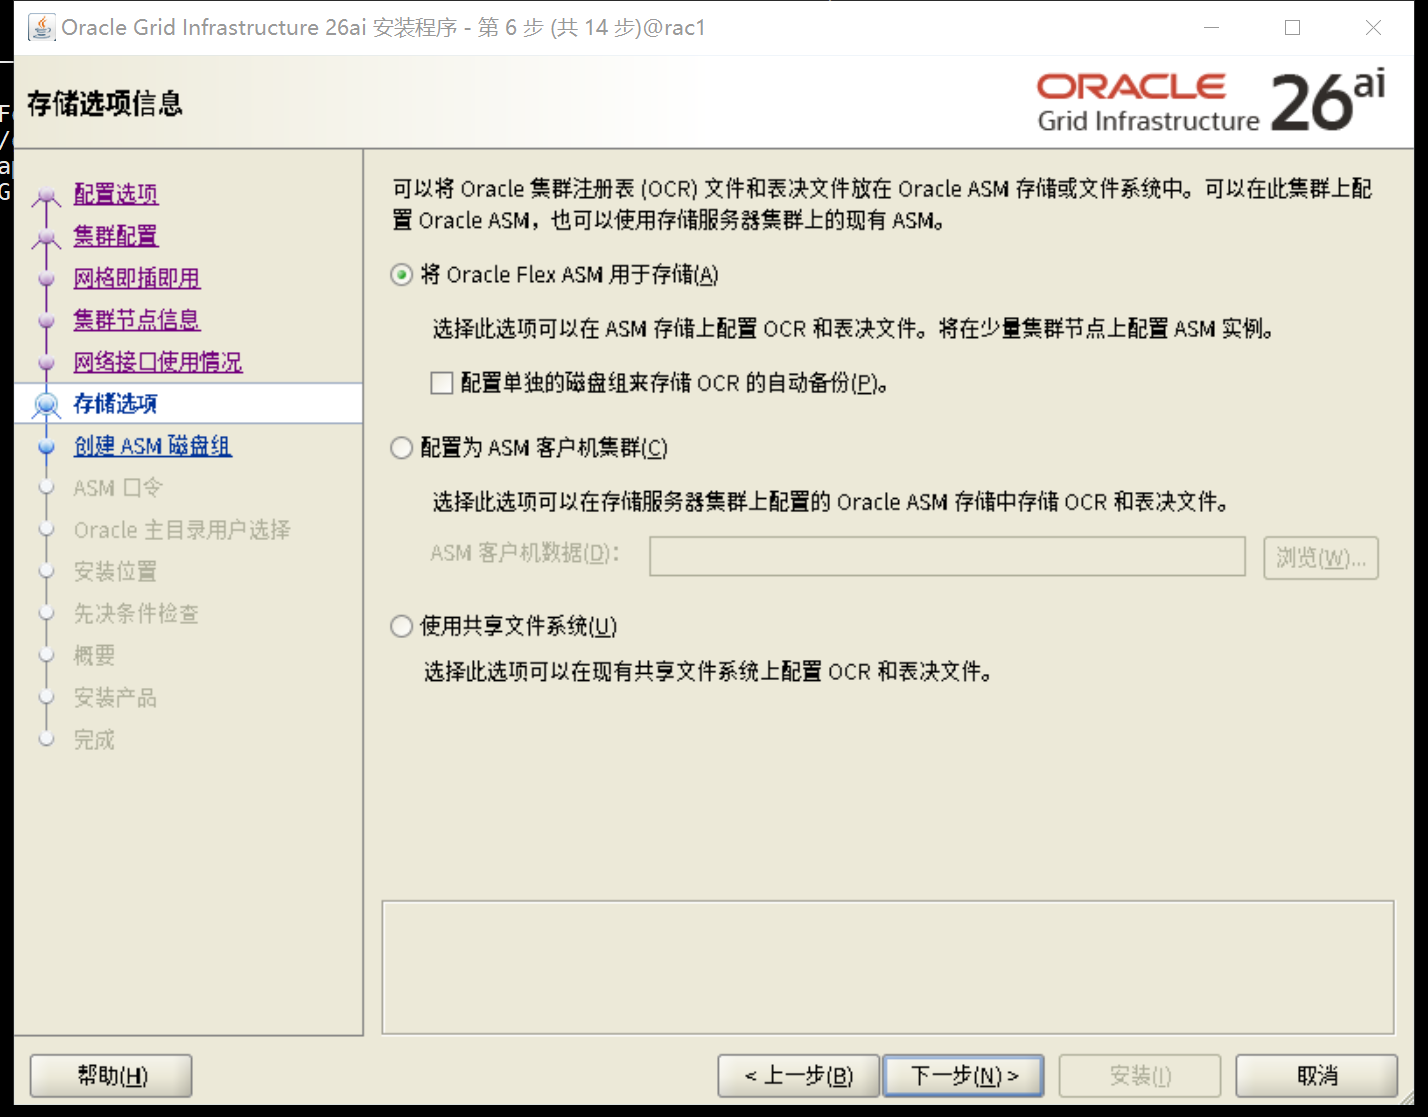Click the 集群配置 step marker icon
Image resolution: width=1428 pixels, height=1117 pixels.
(x=46, y=238)
